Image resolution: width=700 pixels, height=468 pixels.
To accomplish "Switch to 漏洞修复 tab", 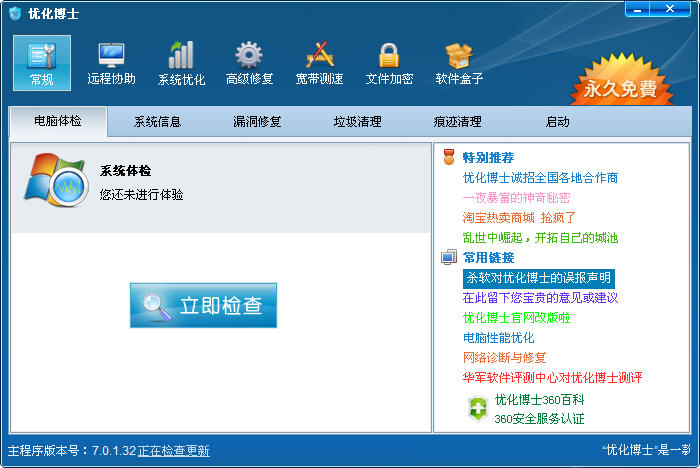I will (x=257, y=122).
